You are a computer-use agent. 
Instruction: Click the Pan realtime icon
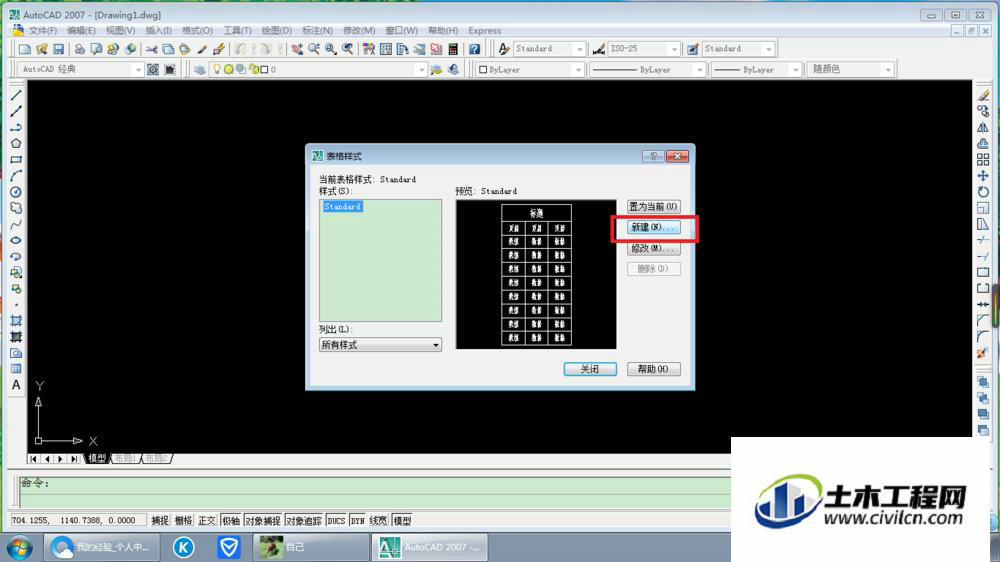click(297, 49)
